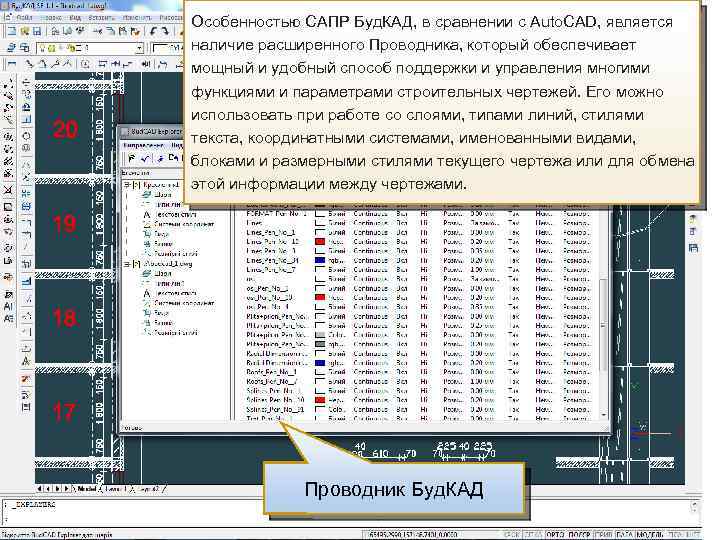Select the os_Pen_No_4 layer row

(417, 307)
